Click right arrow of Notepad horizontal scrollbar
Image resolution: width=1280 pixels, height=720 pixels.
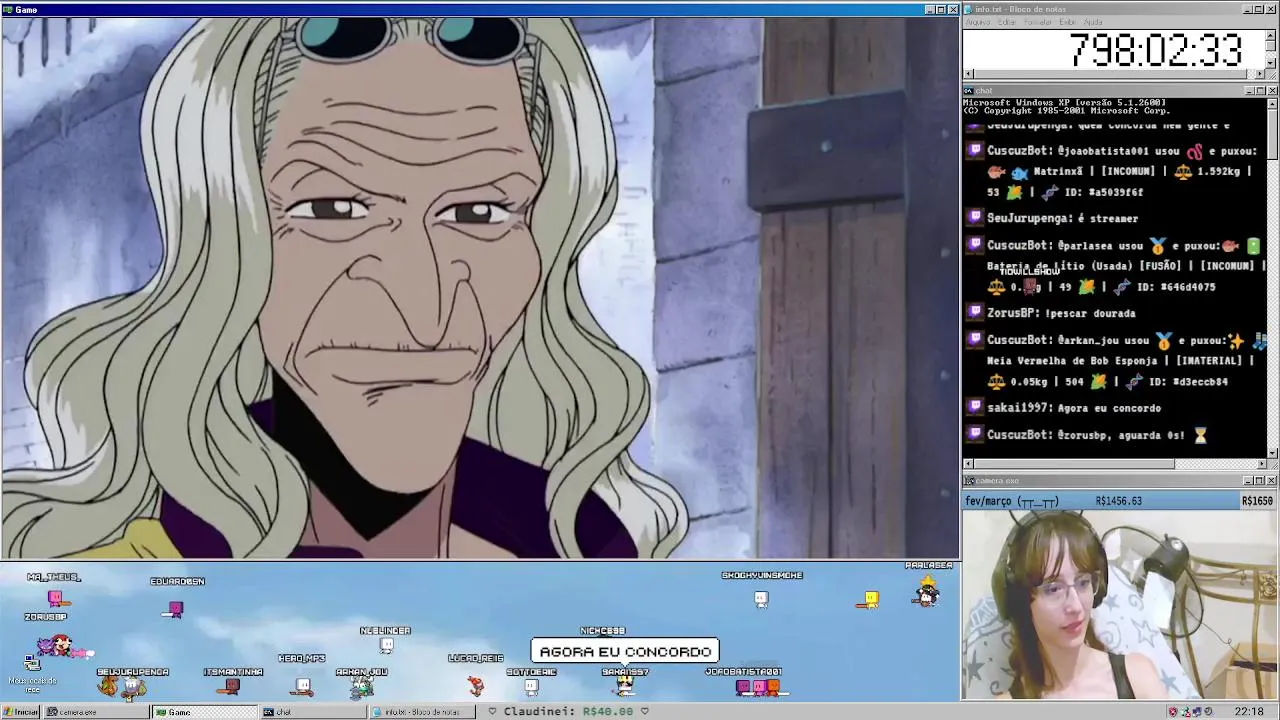1260,75
